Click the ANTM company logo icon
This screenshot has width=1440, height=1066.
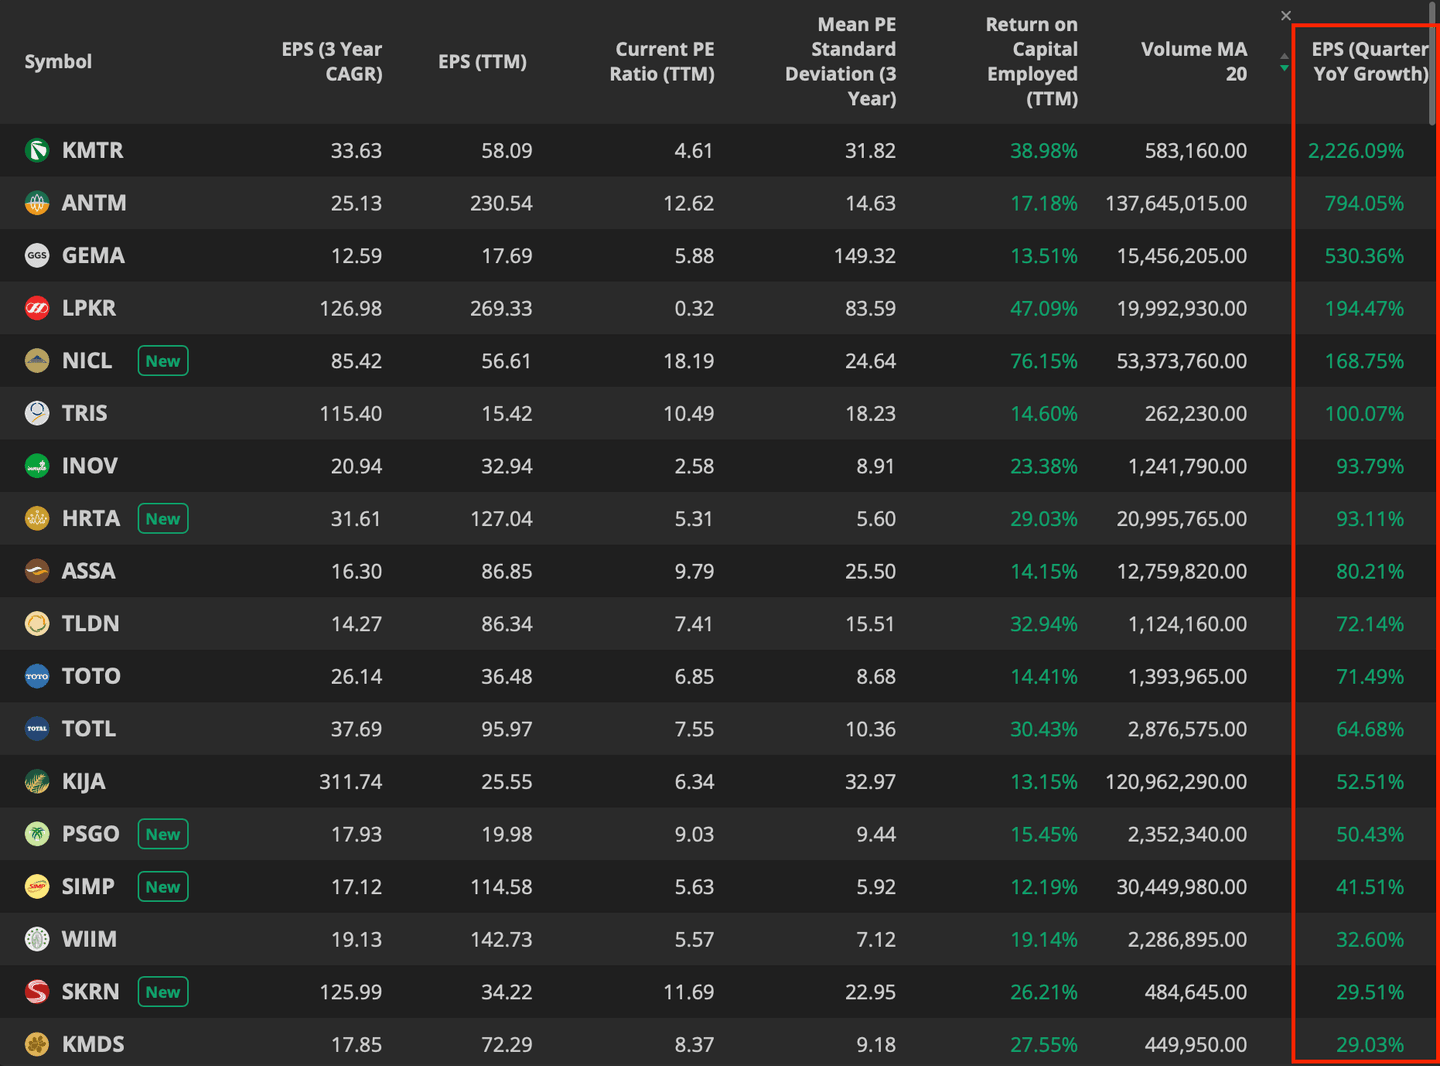coord(37,203)
